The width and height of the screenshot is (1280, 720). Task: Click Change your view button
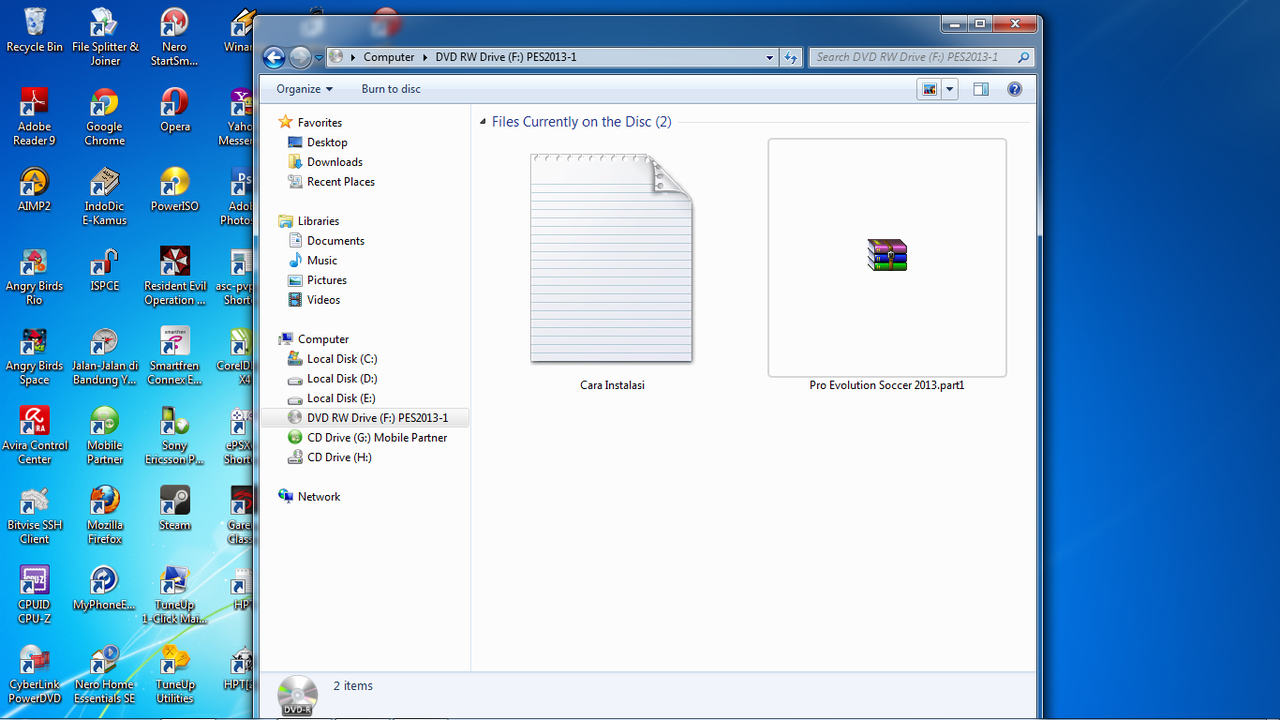(930, 89)
